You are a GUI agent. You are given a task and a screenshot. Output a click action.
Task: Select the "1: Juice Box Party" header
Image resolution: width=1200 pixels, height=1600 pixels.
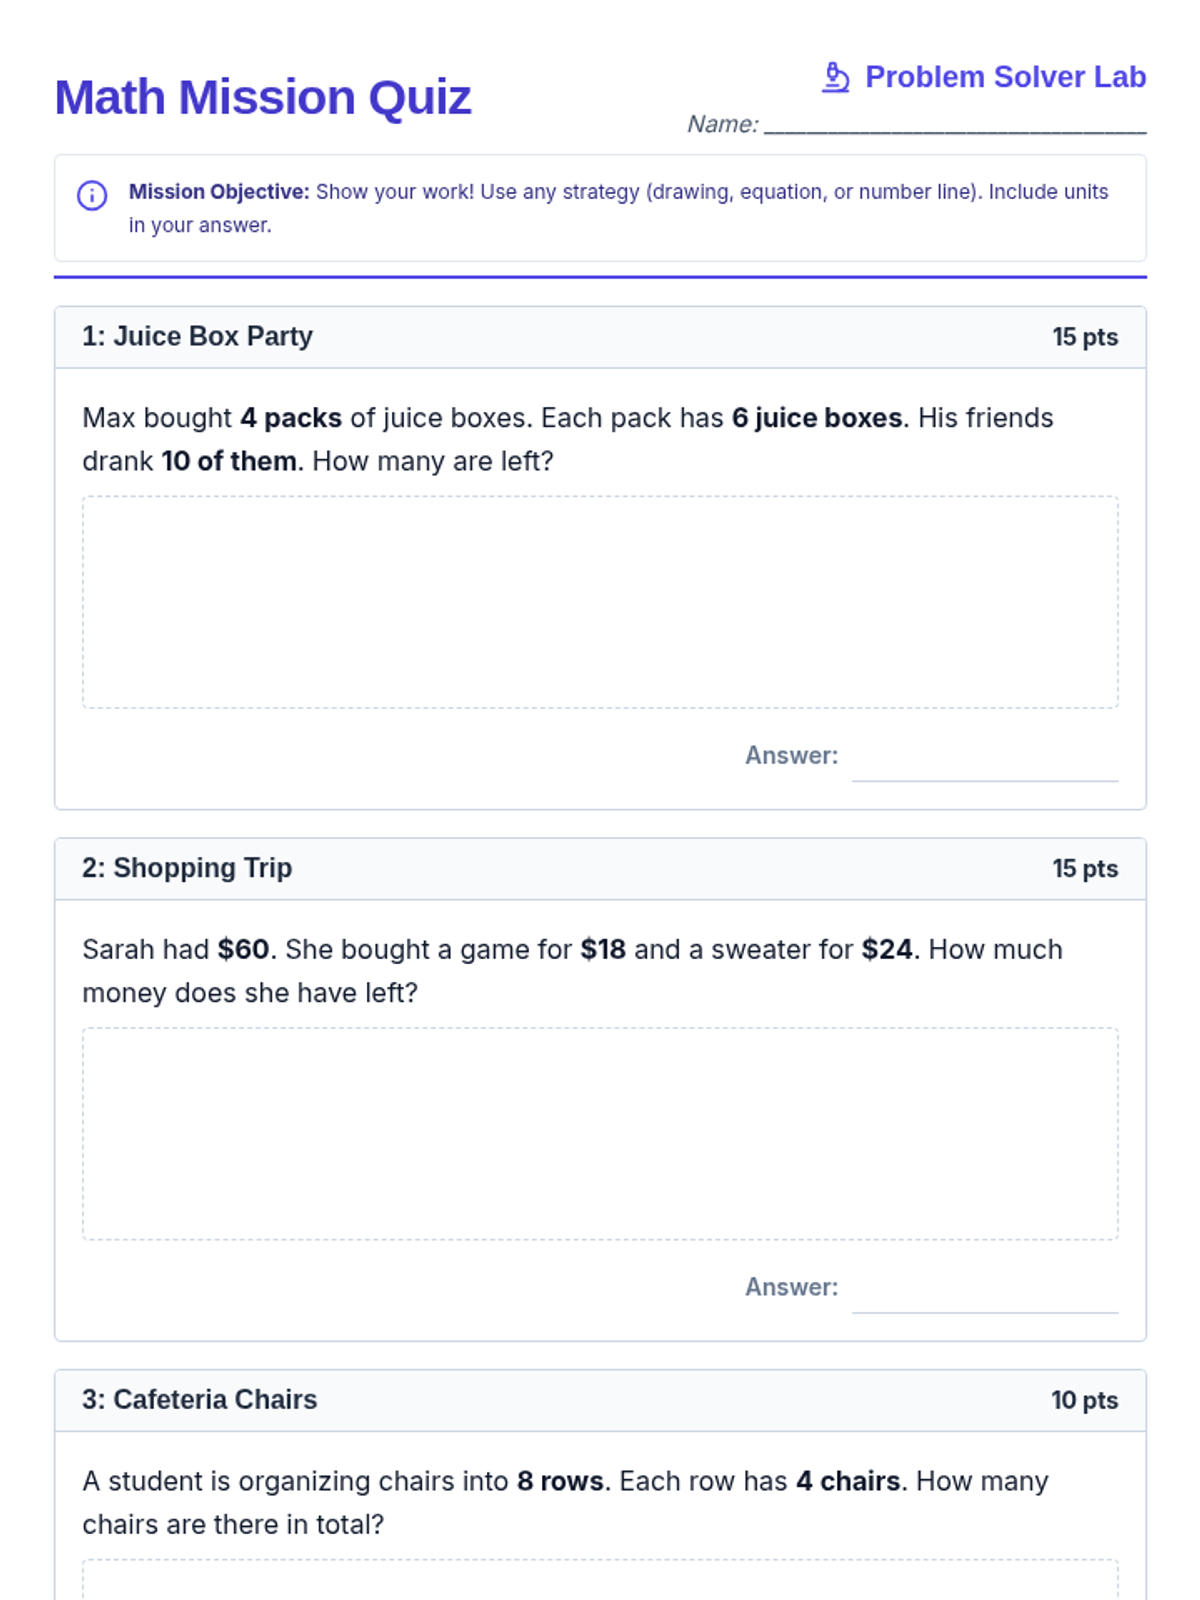click(197, 337)
